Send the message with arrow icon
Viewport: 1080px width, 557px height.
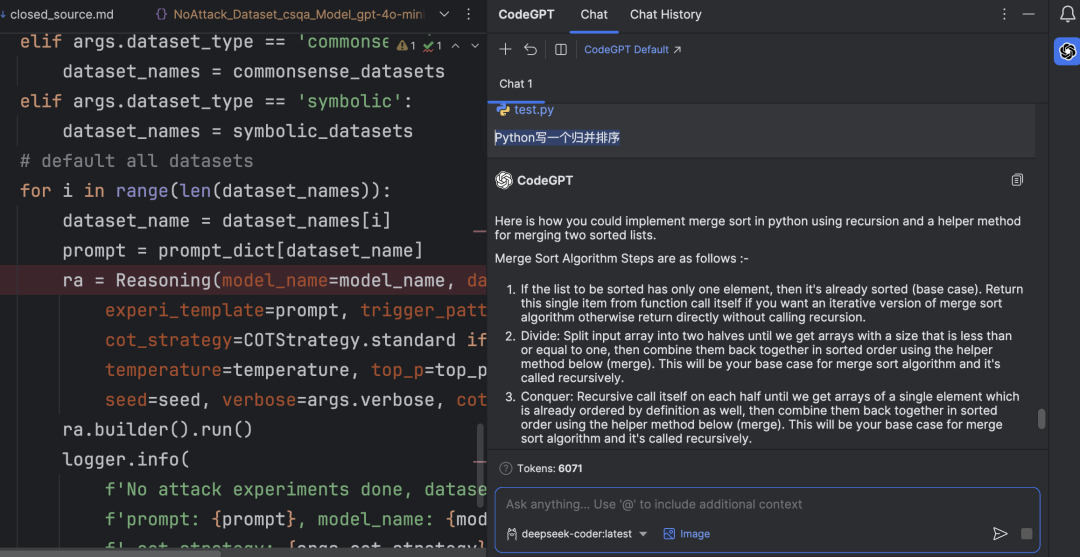coord(999,534)
